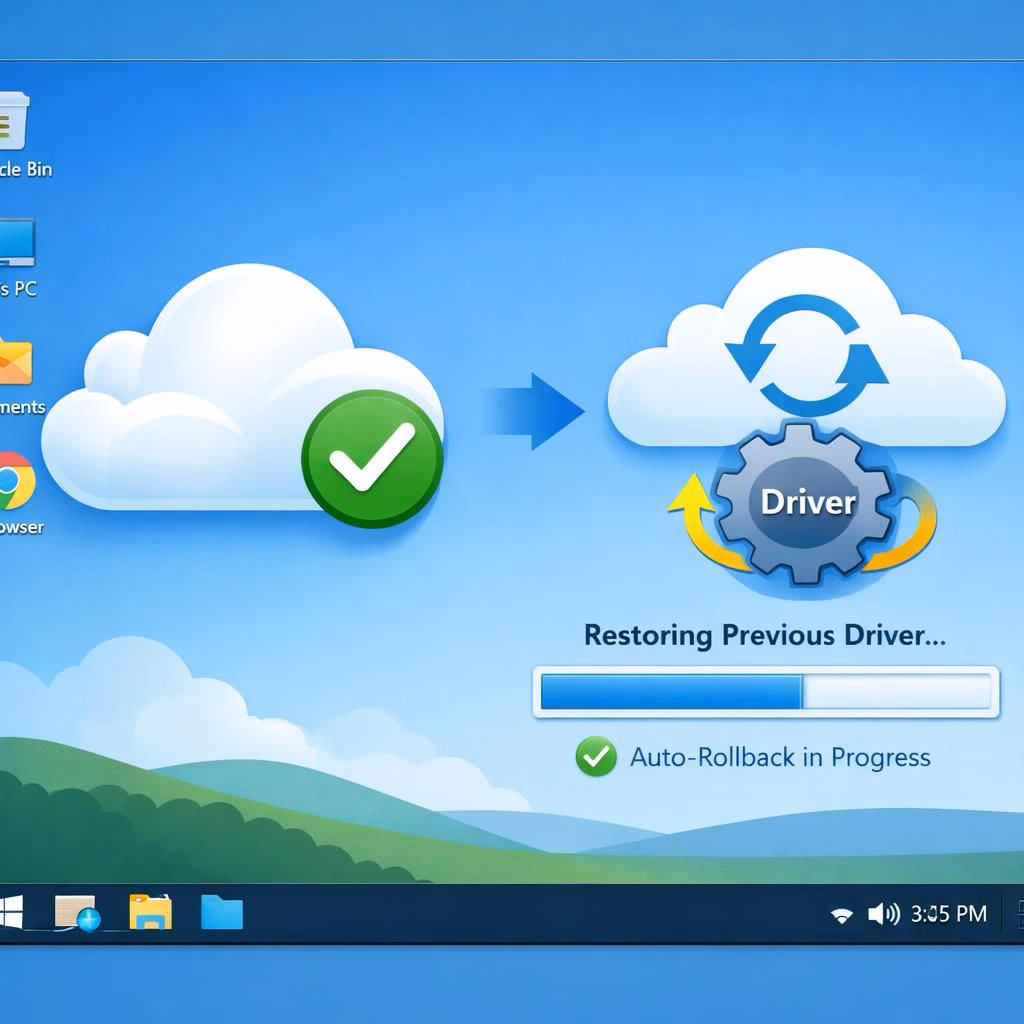Click the Restoring Previous Driver... label
Viewport: 1024px width, 1024px height.
coord(765,635)
